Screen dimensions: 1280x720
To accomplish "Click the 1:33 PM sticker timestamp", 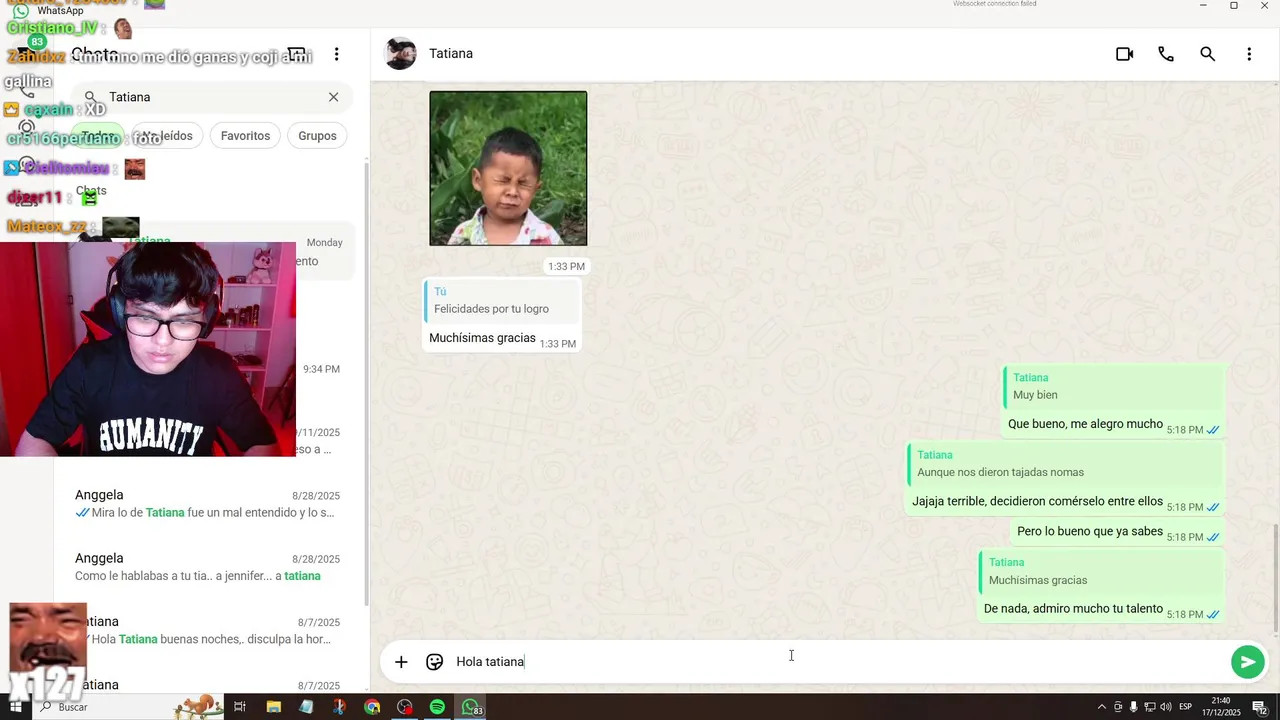I will (566, 266).
